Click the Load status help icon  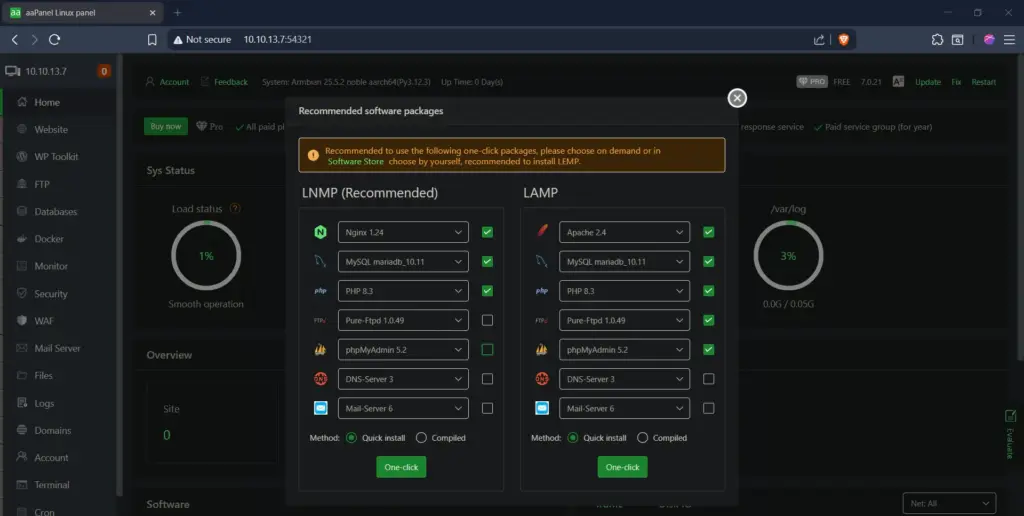tap(235, 209)
